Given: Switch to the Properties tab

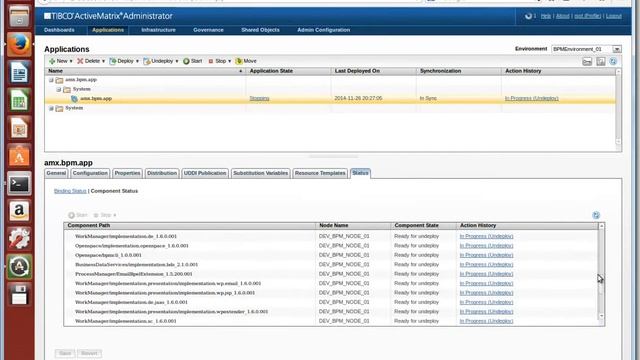Looking at the screenshot, I should [x=127, y=173].
